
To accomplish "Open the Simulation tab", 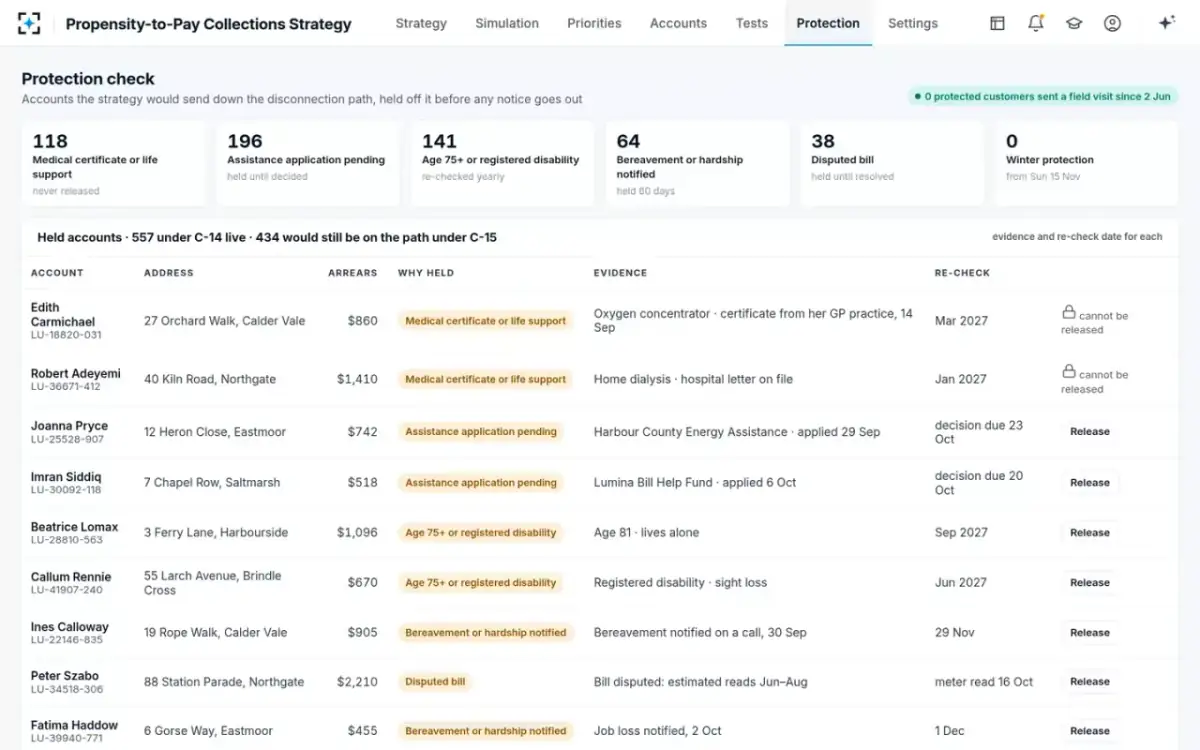I will click(x=507, y=23).
